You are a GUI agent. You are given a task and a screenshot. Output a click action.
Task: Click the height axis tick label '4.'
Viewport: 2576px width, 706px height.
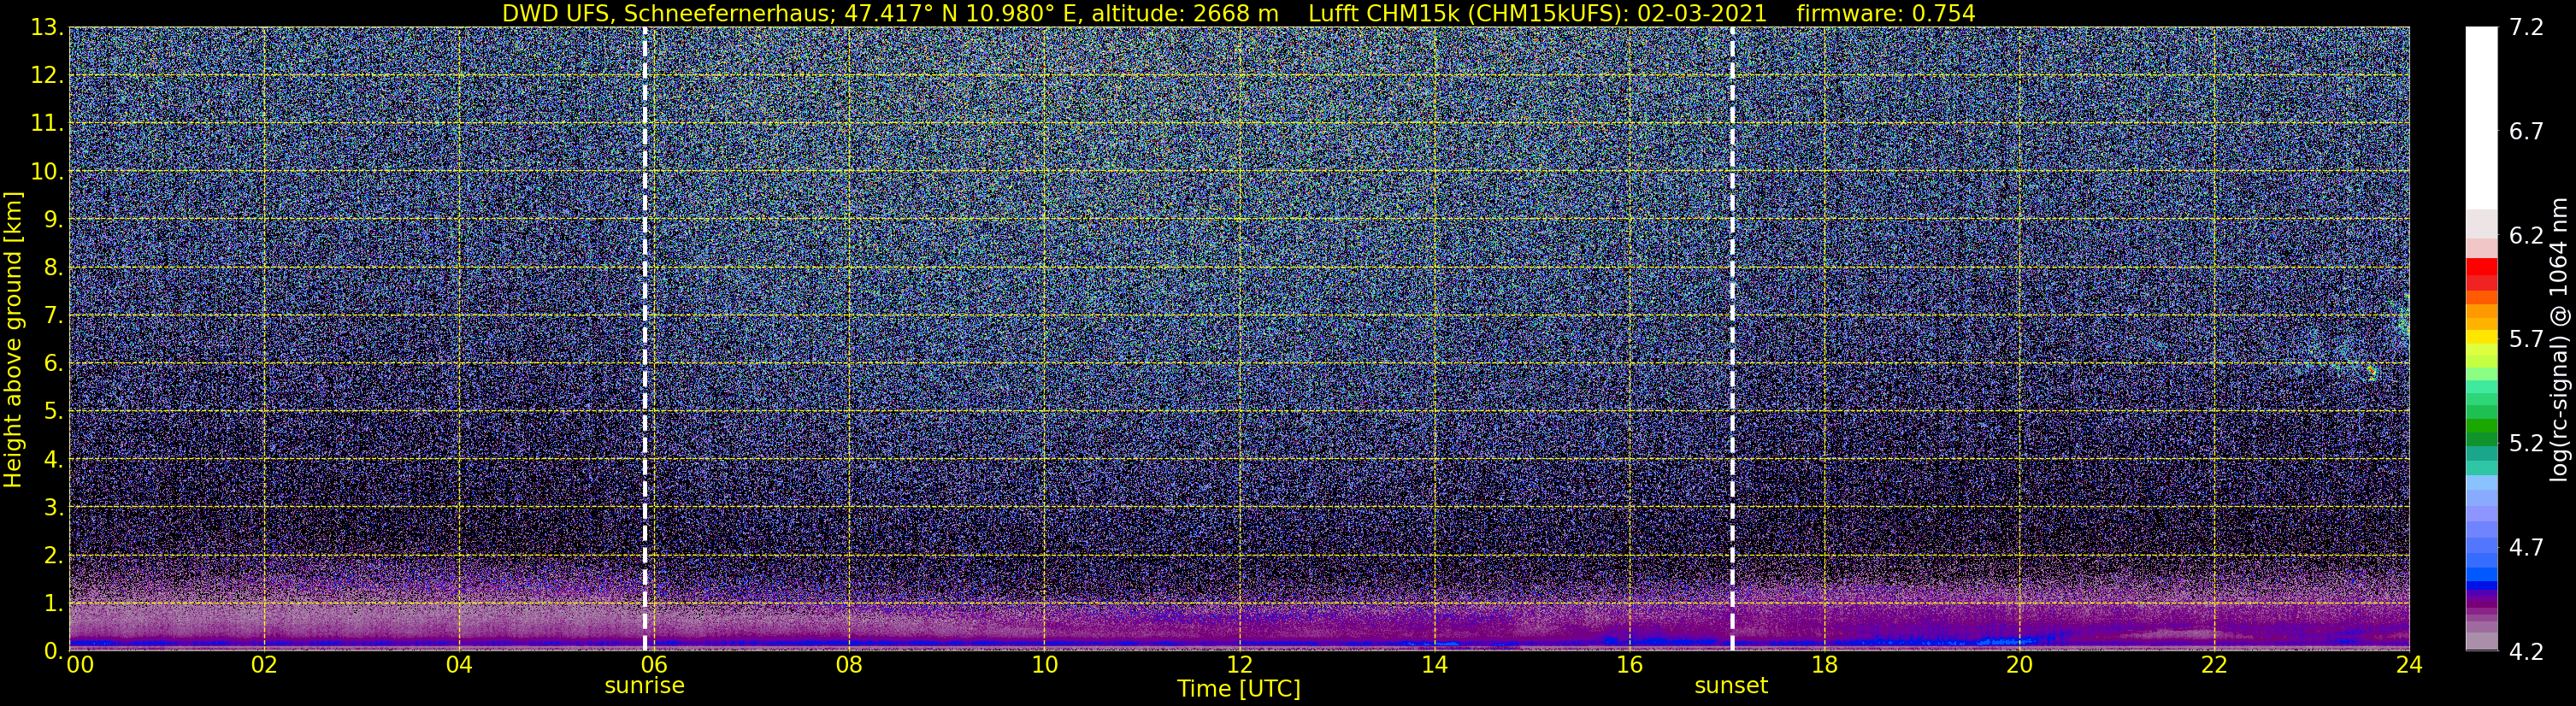(x=53, y=460)
